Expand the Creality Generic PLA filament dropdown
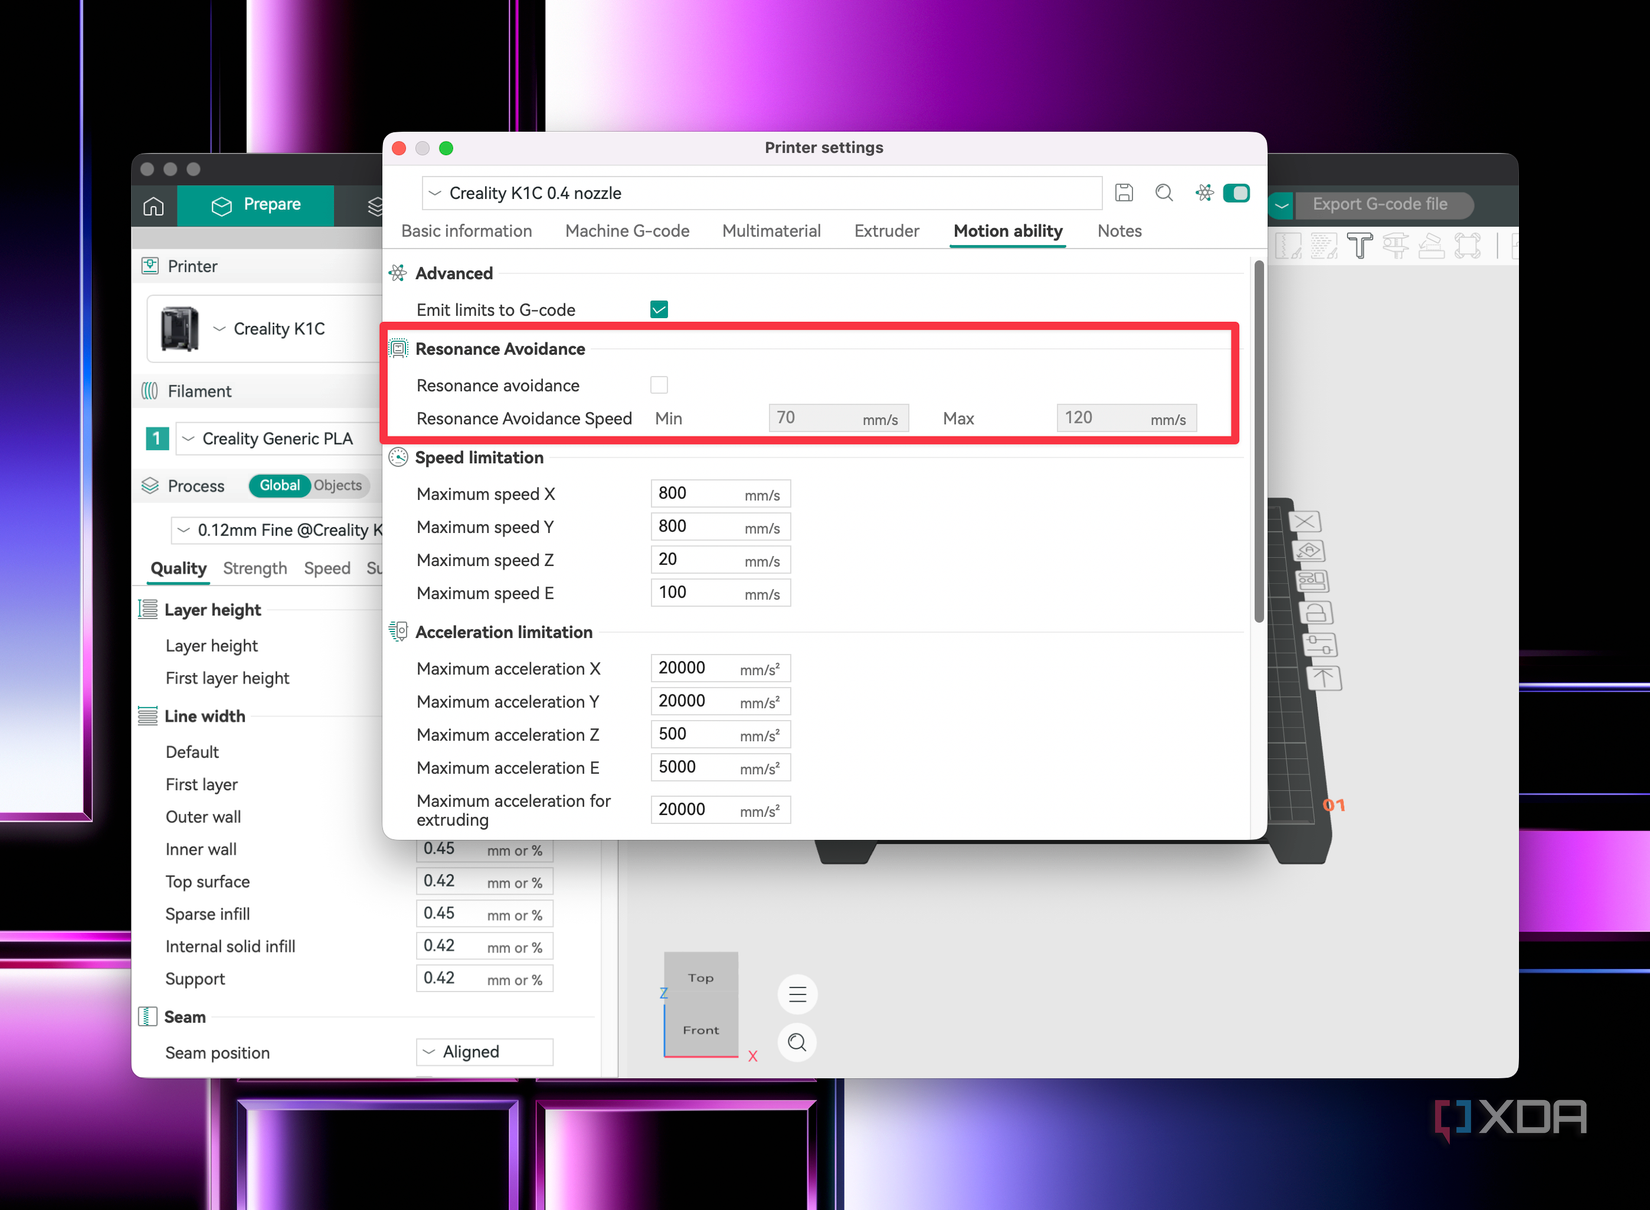1650x1210 pixels. pyautogui.click(x=279, y=439)
